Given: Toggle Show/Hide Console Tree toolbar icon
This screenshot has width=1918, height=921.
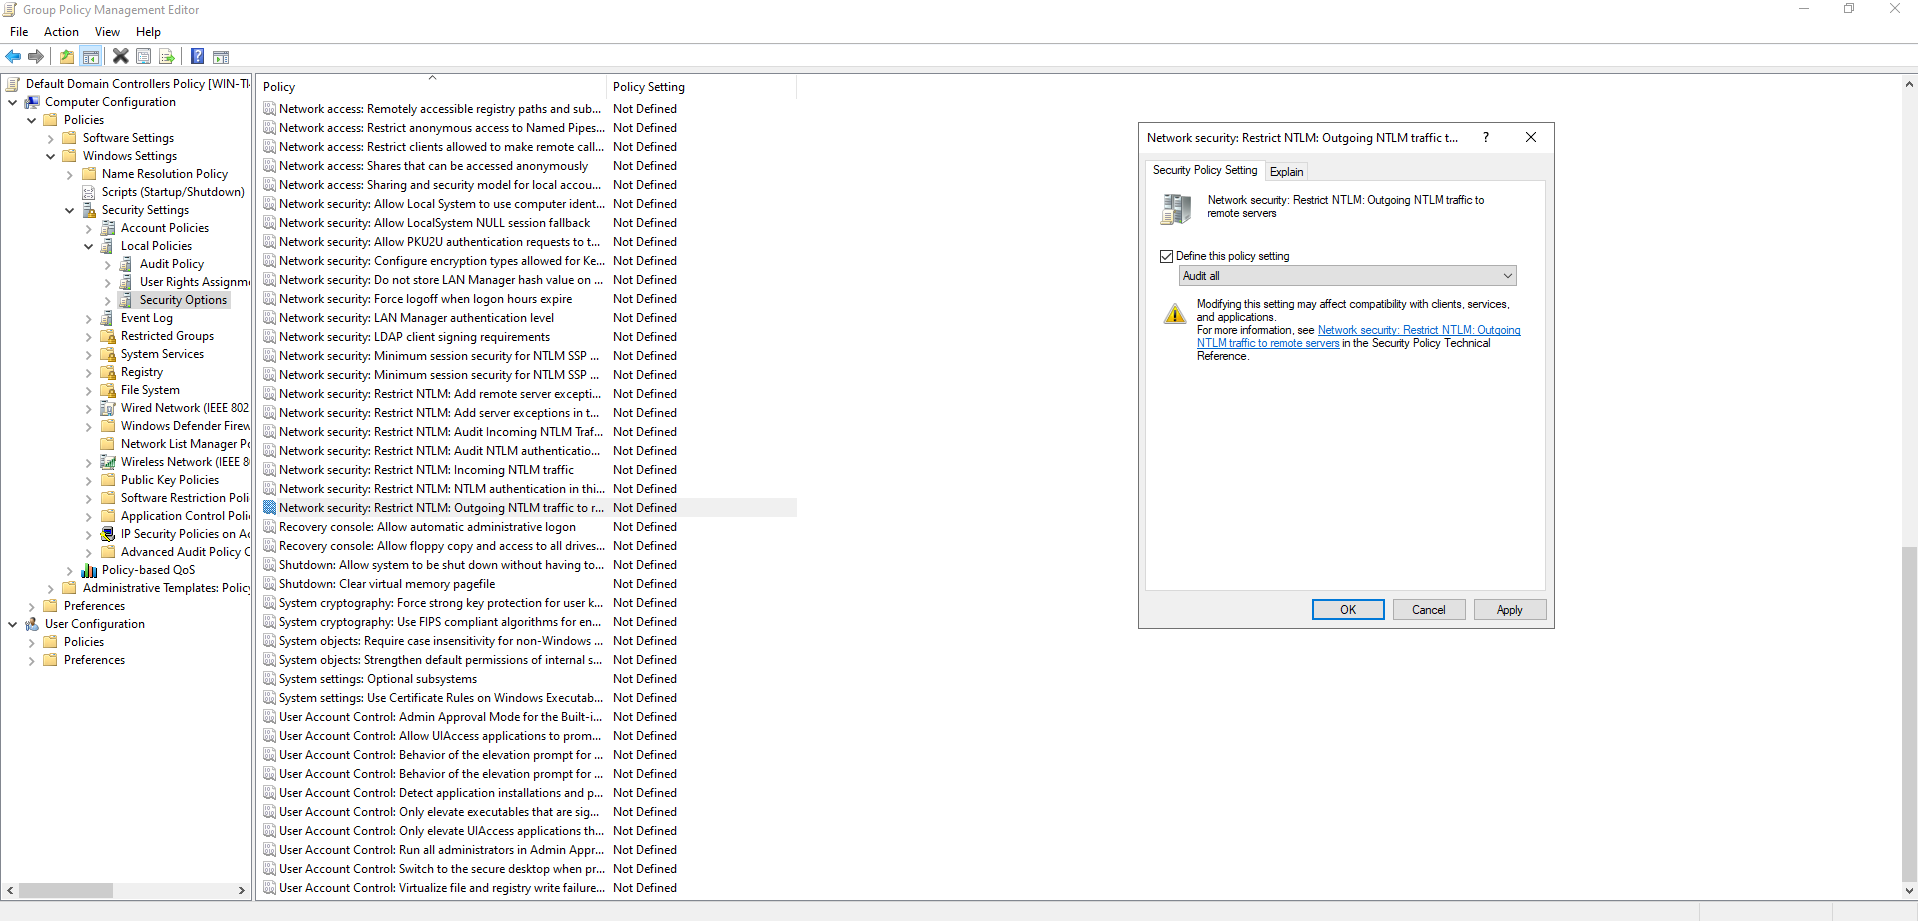Looking at the screenshot, I should [x=91, y=57].
